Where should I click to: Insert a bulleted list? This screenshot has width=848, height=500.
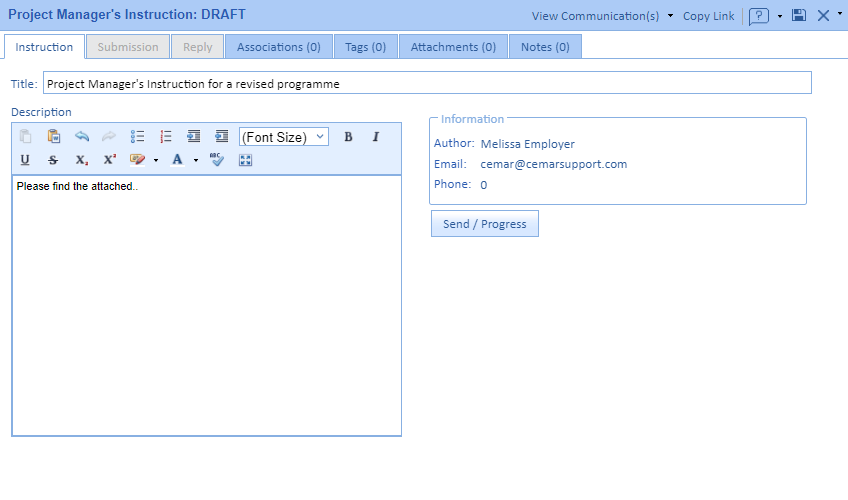(138, 137)
